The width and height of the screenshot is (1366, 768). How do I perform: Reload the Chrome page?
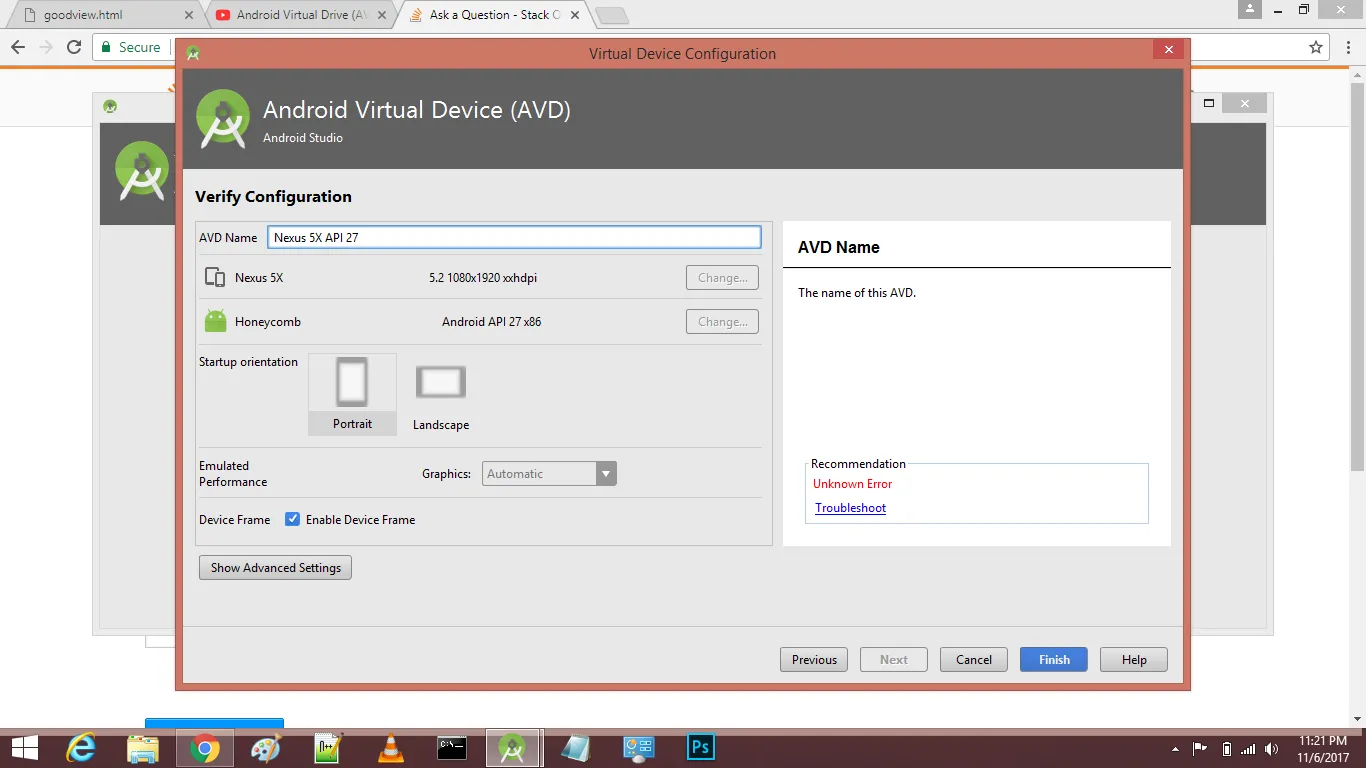74,47
